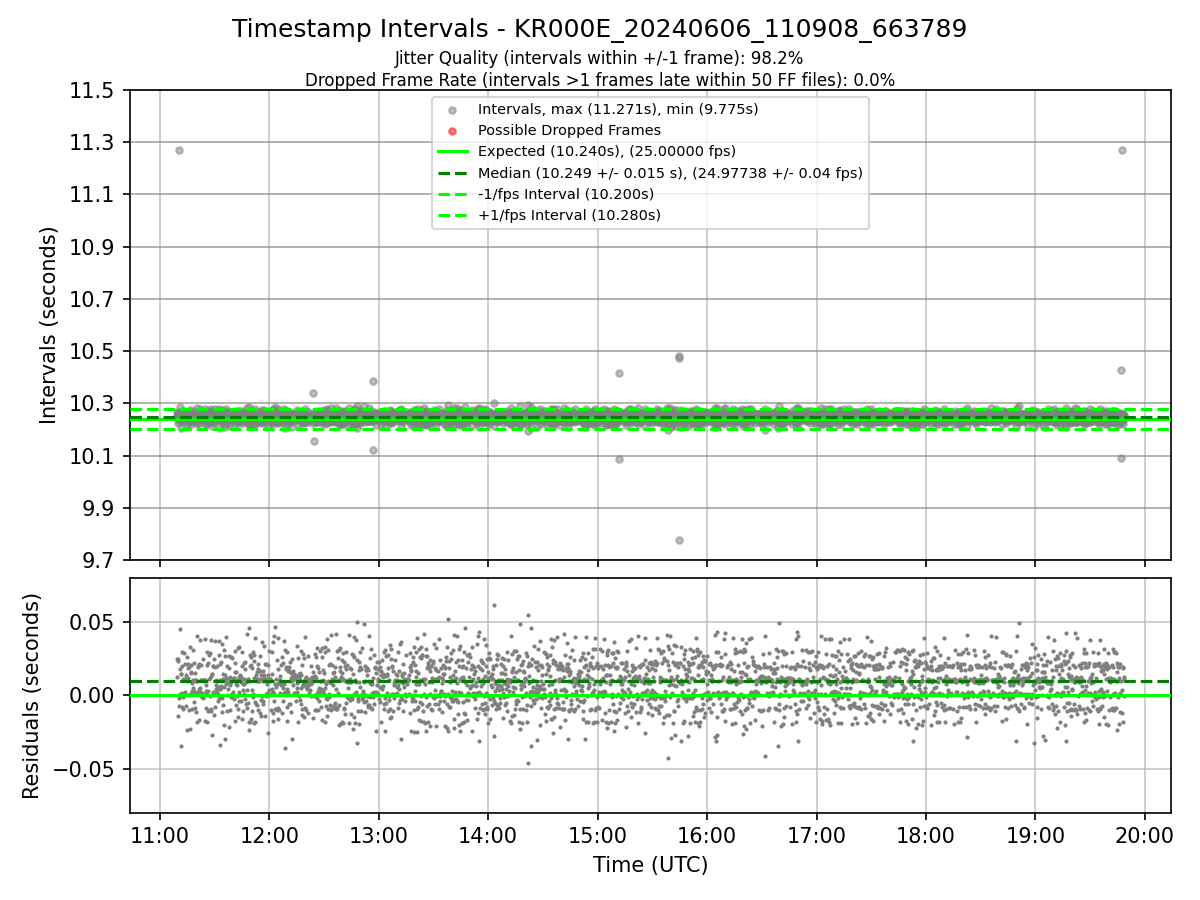This screenshot has width=1200, height=900.
Task: Click the '16:00' time tick label
Action: click(x=706, y=834)
